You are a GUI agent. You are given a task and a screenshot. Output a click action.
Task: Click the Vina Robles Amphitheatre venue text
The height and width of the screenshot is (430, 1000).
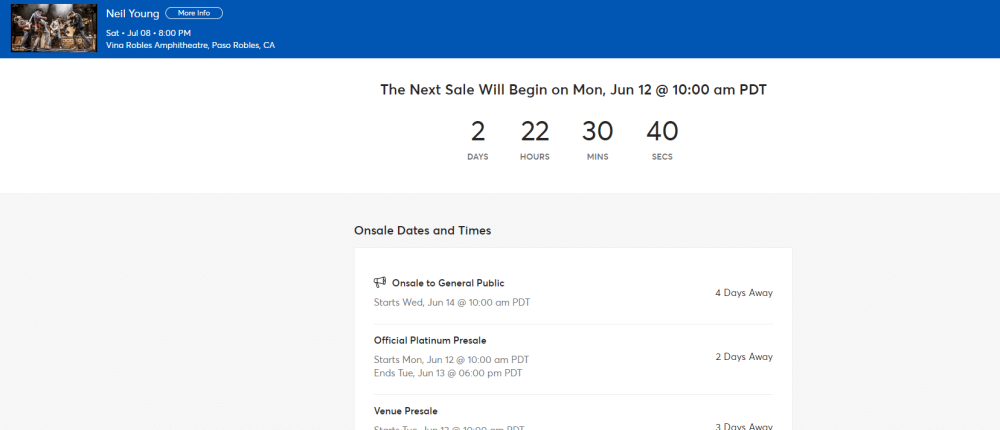[190, 45]
